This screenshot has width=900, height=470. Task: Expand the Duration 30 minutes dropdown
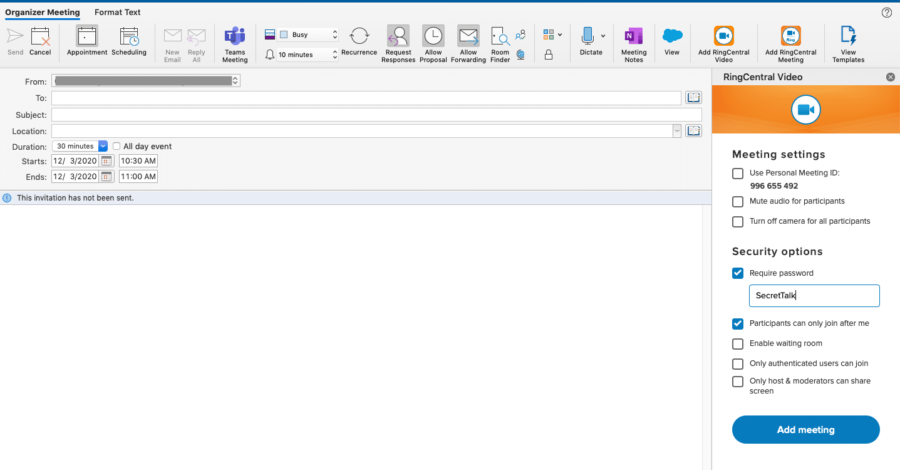pyautogui.click(x=102, y=146)
